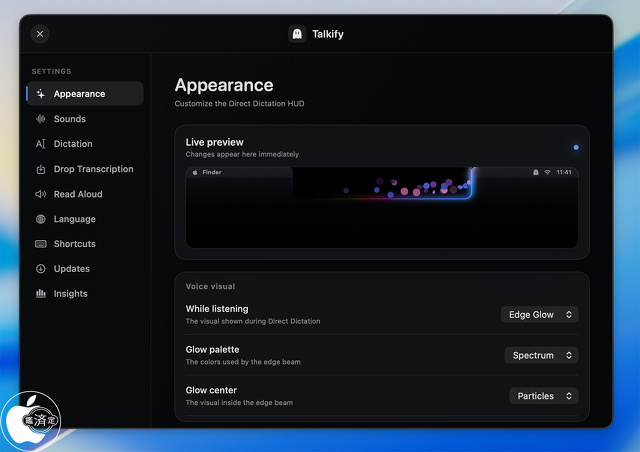Image resolution: width=640 pixels, height=452 pixels.
Task: Open the Sounds settings section
Action: (85, 119)
